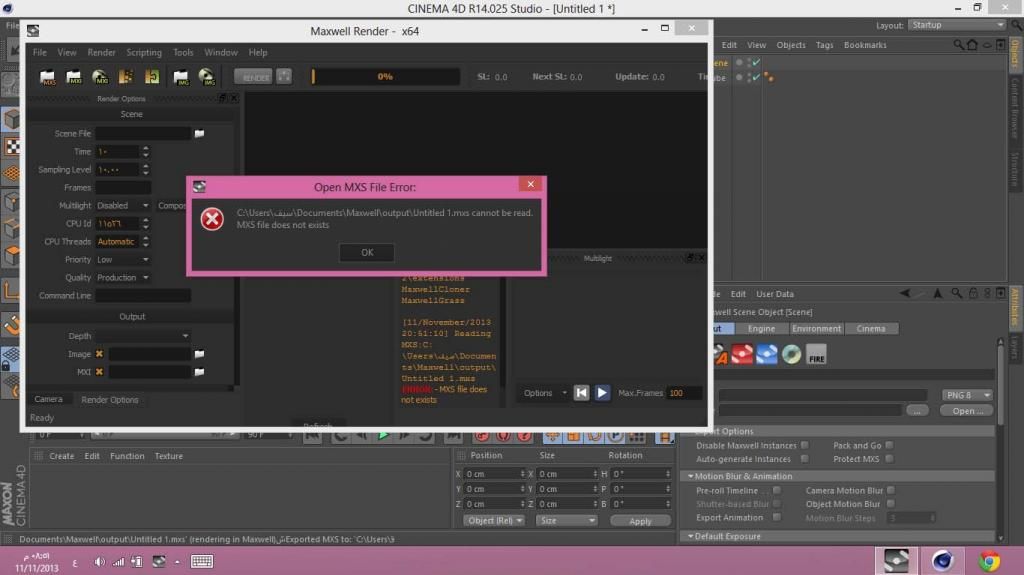This screenshot has height=575, width=1024.
Task: Browse for MXI output folder icon
Action: (199, 372)
